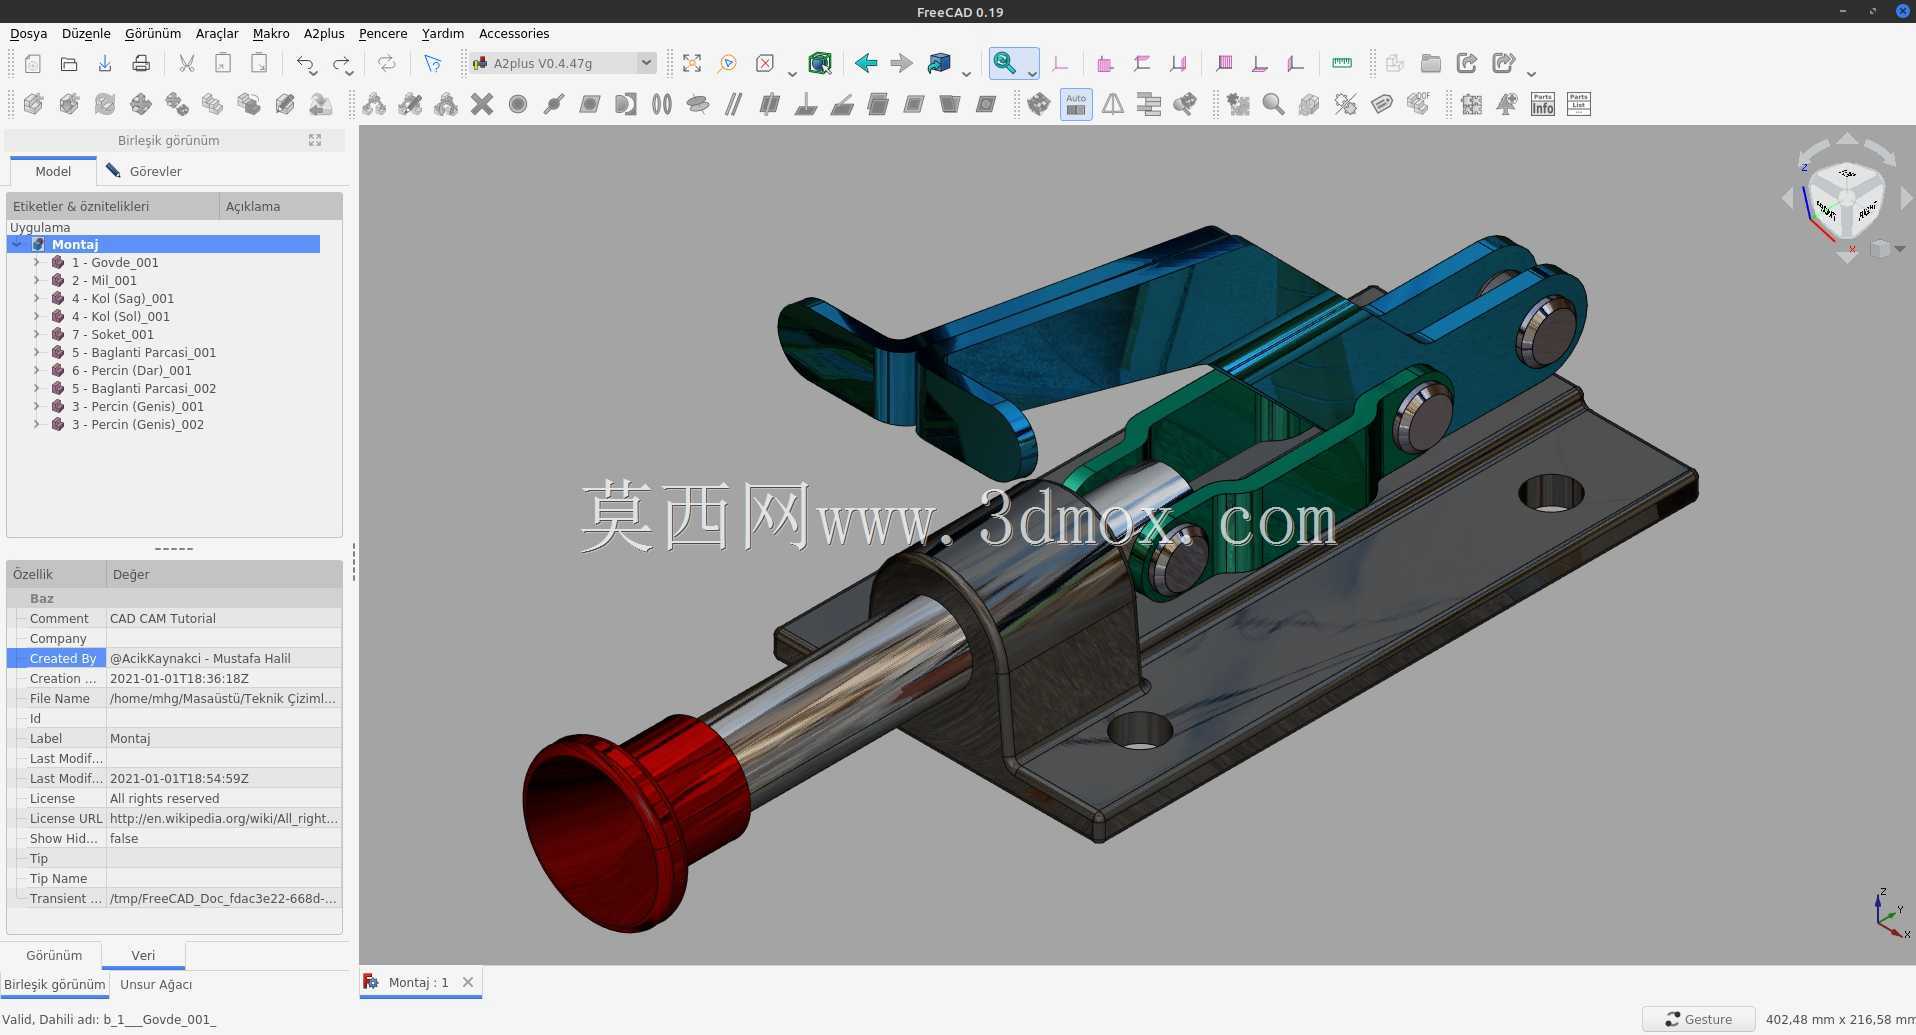The height and width of the screenshot is (1035, 1916).
Task: Click the A2plus remove constraint X icon
Action: click(482, 104)
